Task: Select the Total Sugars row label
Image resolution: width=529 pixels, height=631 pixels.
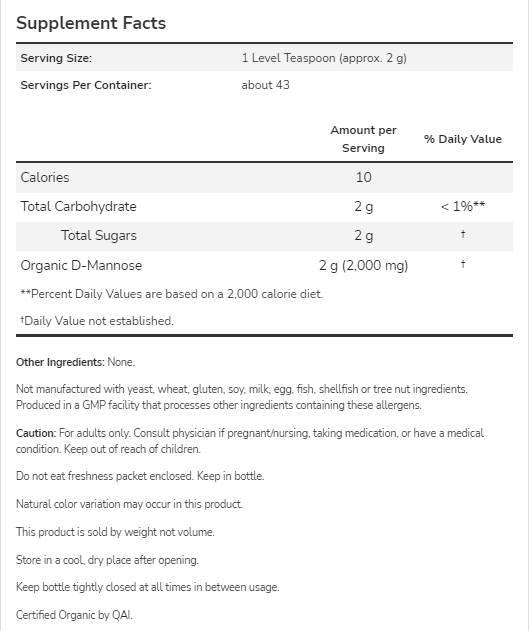Action: 99,235
